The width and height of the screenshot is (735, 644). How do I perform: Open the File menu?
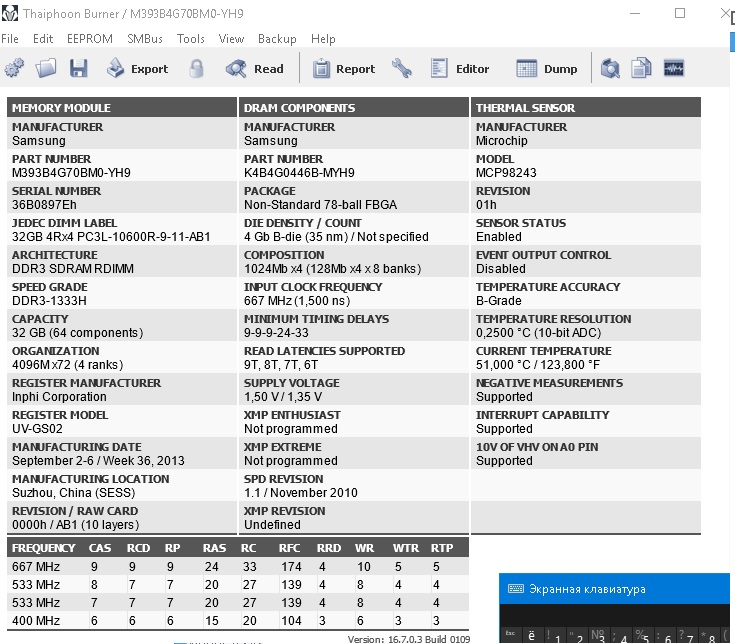[x=10, y=38]
